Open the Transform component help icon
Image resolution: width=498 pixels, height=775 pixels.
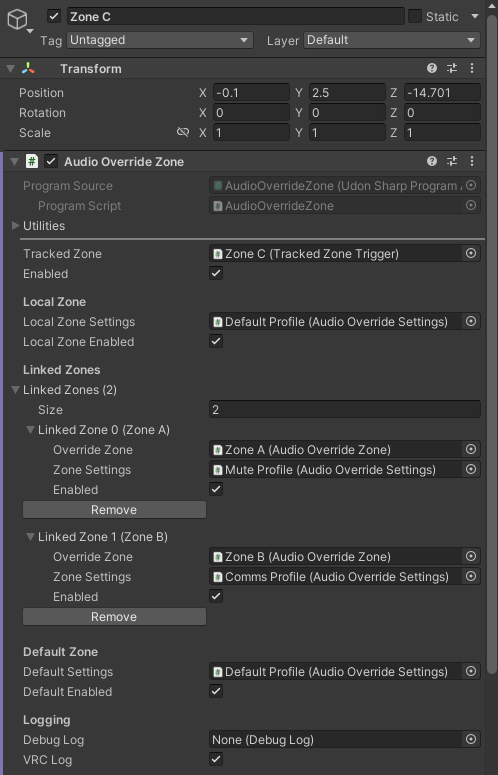(x=432, y=68)
